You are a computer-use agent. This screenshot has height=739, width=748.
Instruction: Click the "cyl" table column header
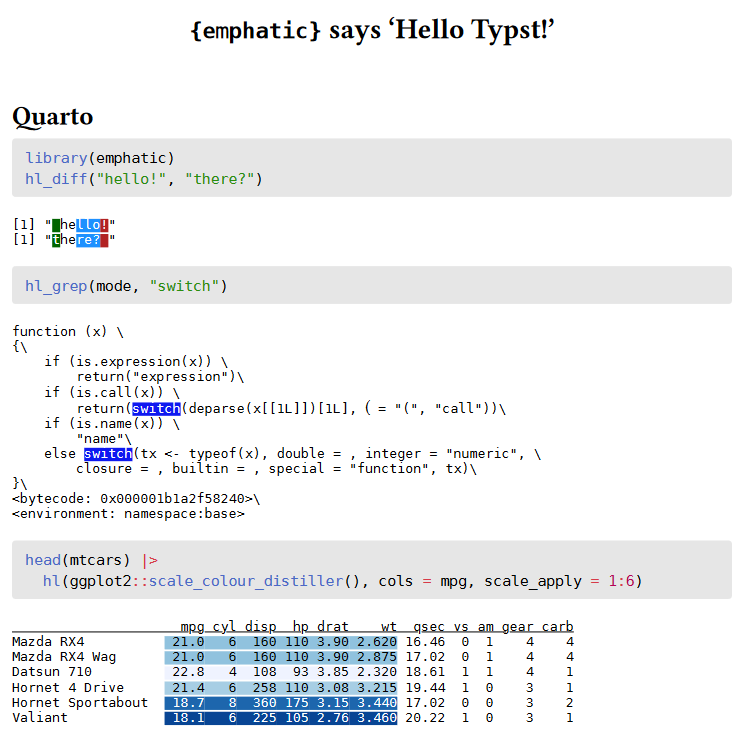click(x=224, y=626)
